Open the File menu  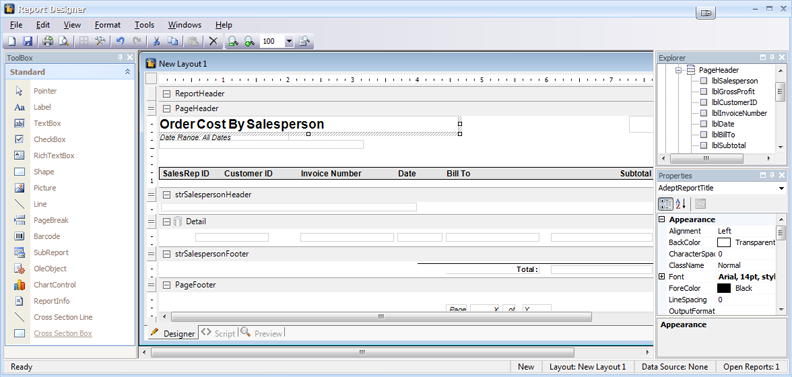pos(16,25)
